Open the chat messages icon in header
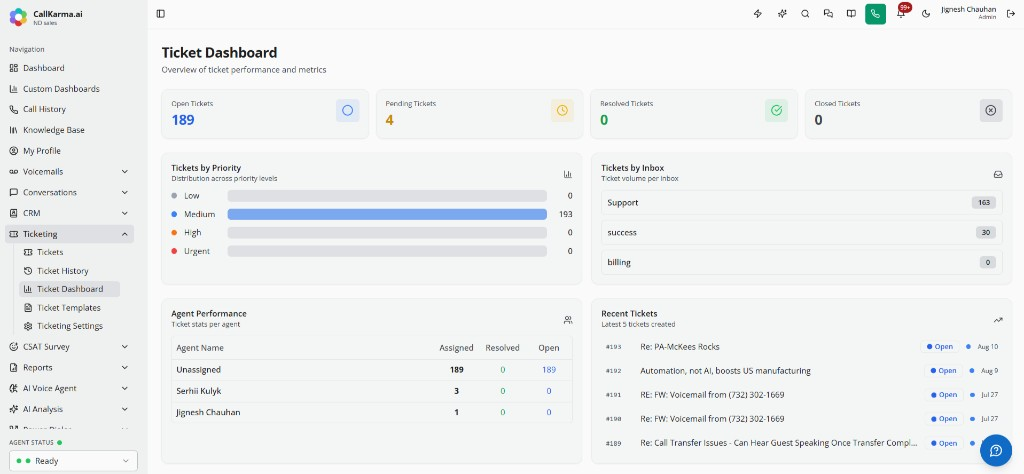Screen dimensions: 1024x474 [828, 14]
